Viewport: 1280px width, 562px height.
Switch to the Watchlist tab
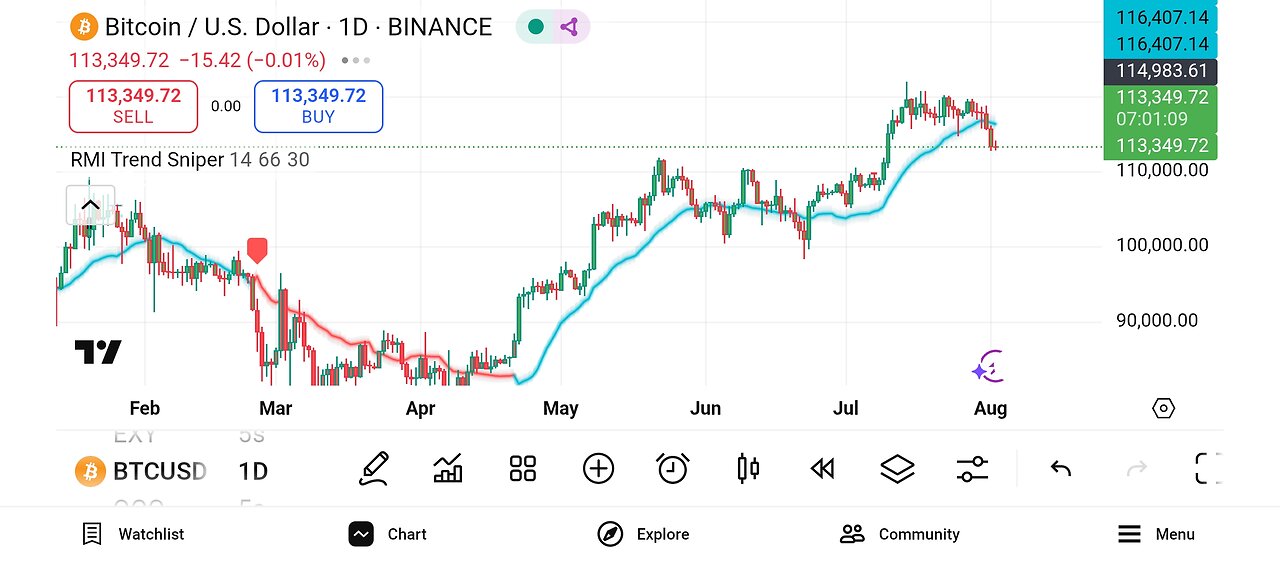tap(133, 534)
